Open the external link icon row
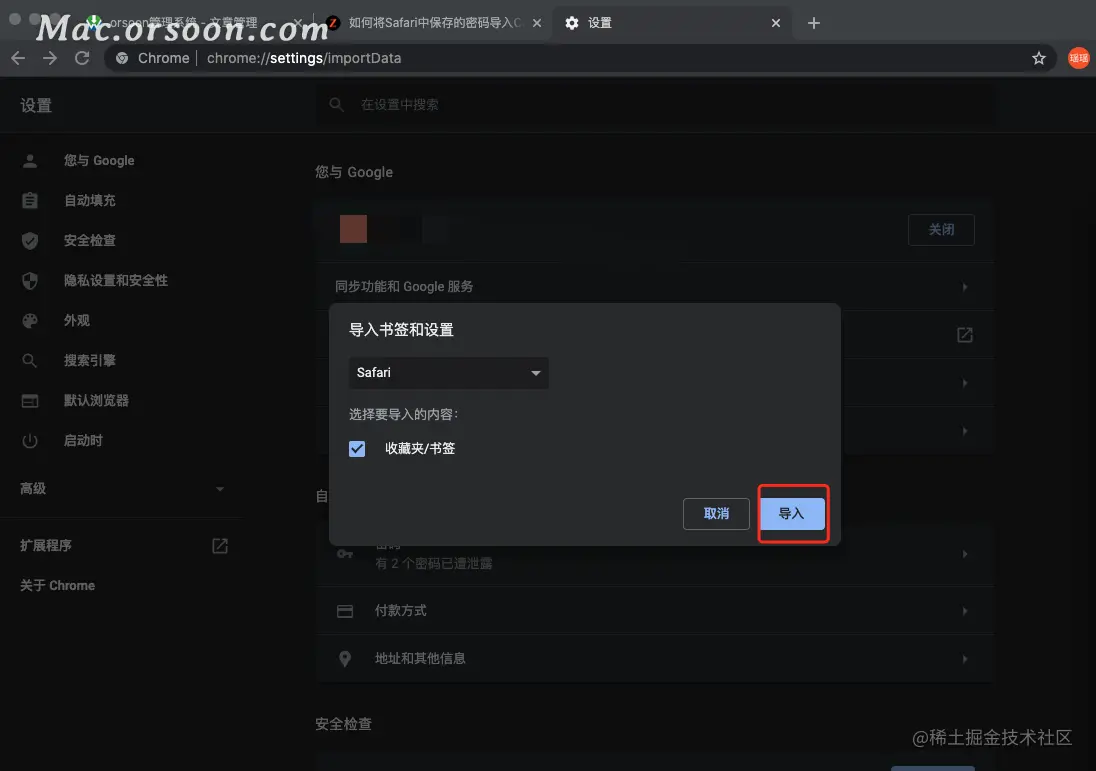Screen dimensions: 1096x771 click(965, 335)
